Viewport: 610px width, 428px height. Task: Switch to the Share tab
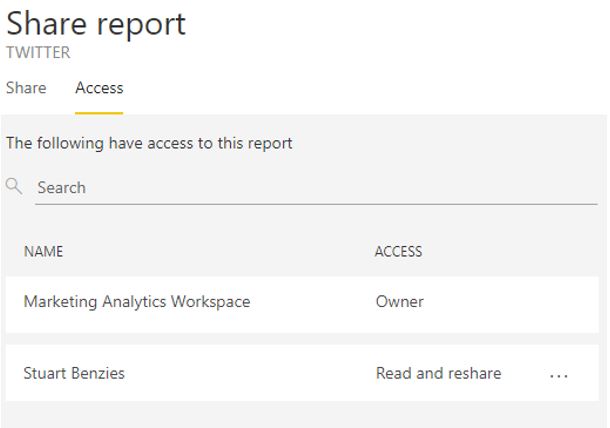point(26,88)
